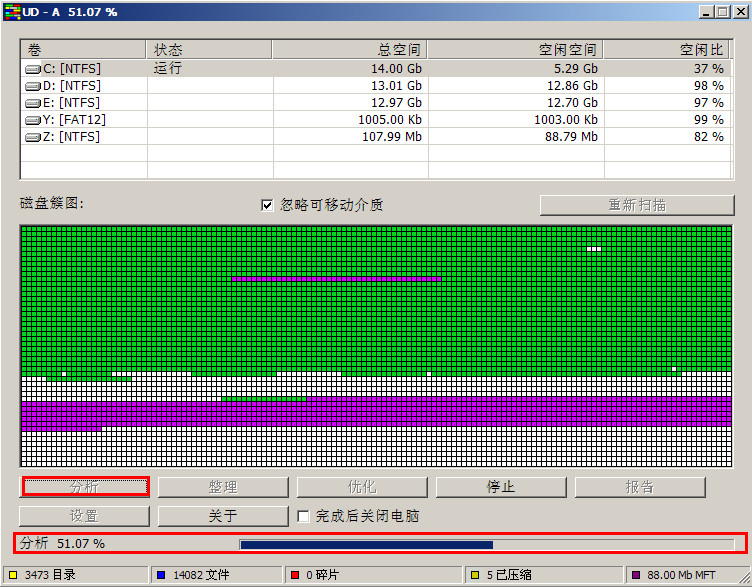
Task: Click the 分析 51.07 % status text
Action: [x=62, y=543]
